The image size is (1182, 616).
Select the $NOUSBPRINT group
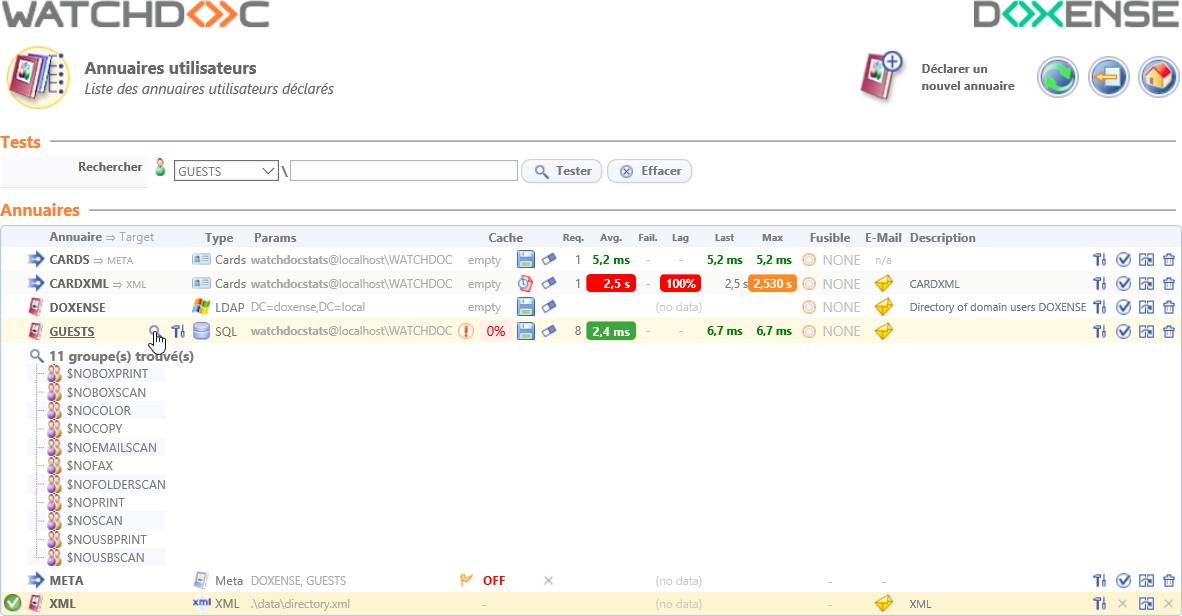(x=106, y=540)
